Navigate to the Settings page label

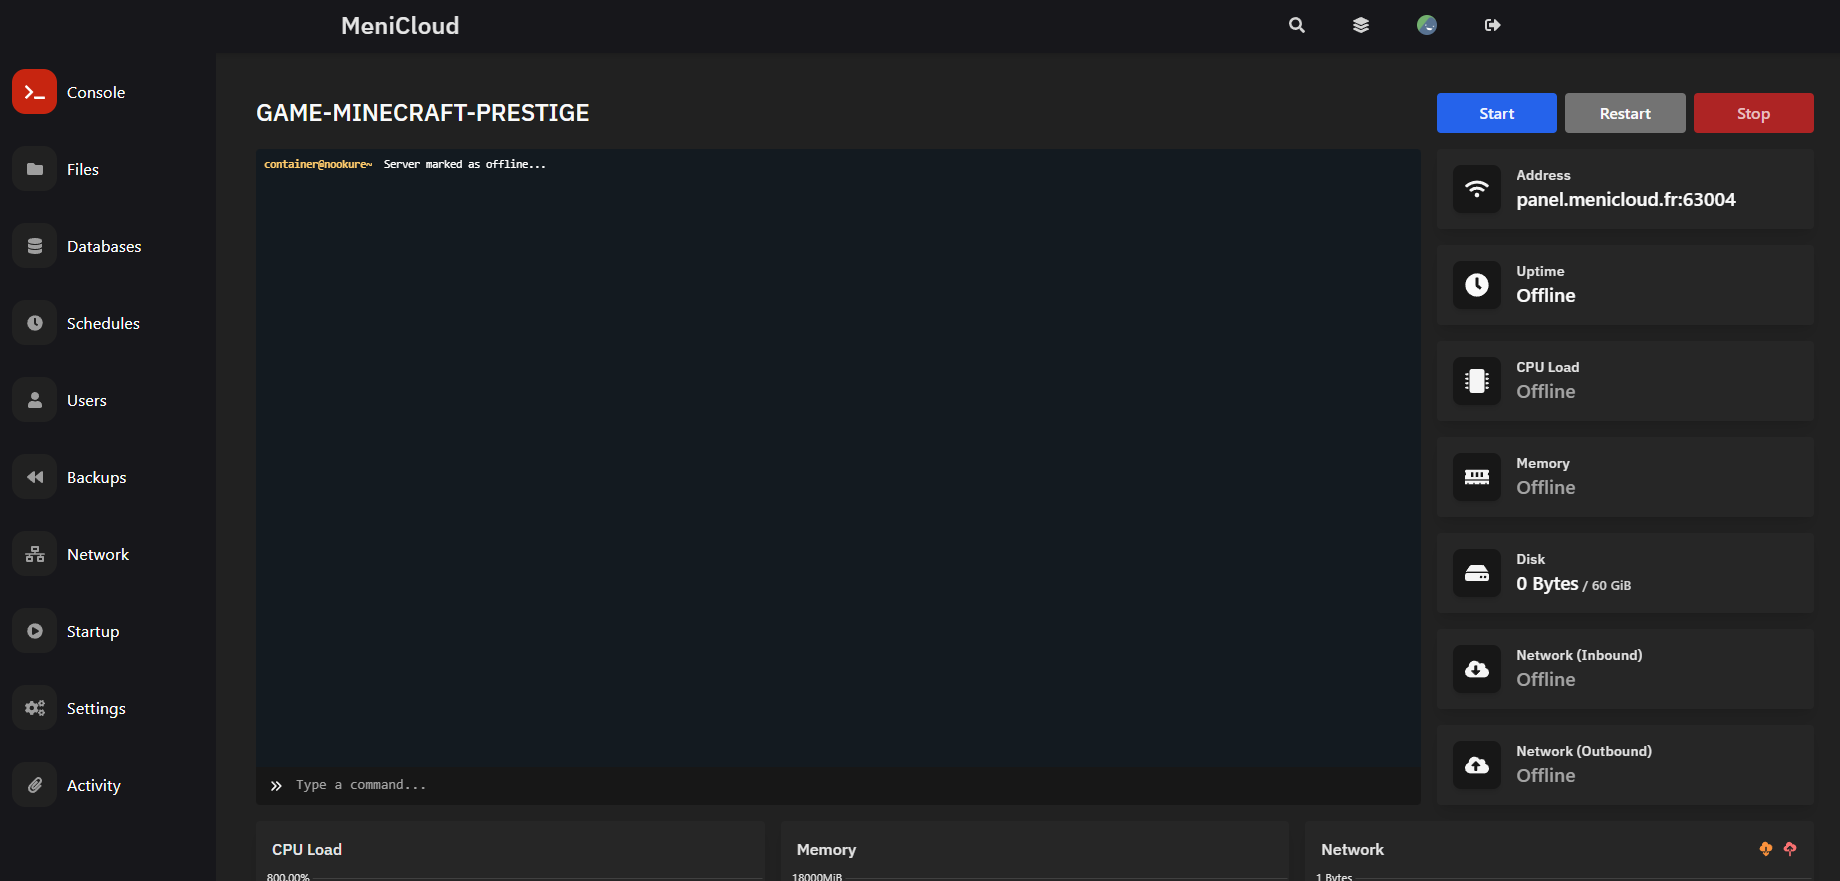[x=96, y=708]
